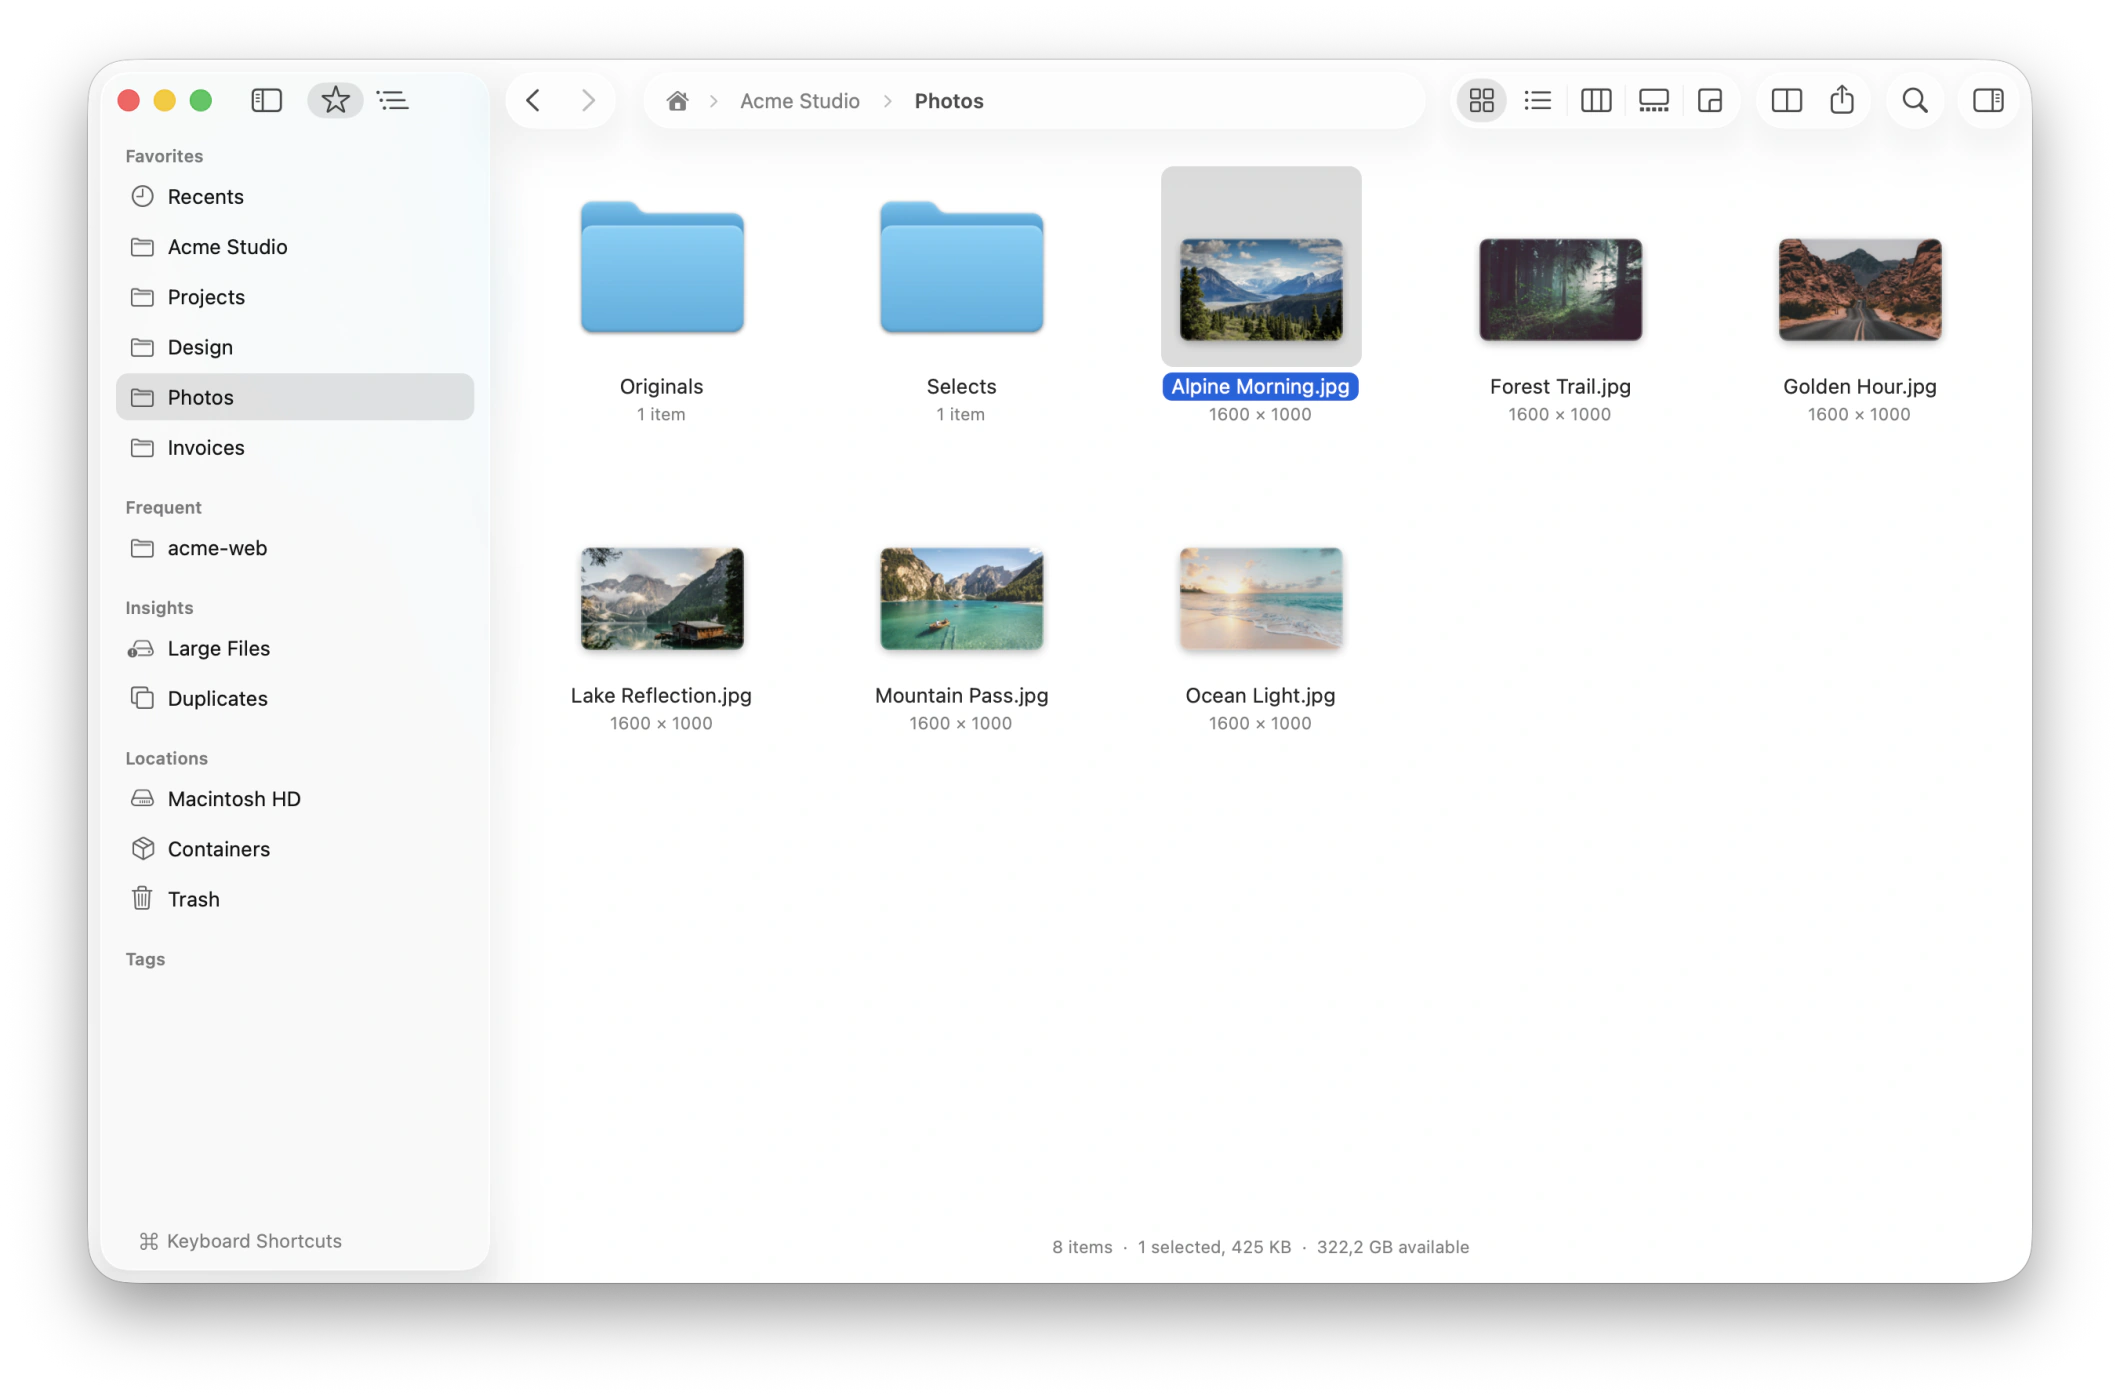Click the Photos breadcrumb
Screen dimensions: 2120x1399
pyautogui.click(x=949, y=101)
